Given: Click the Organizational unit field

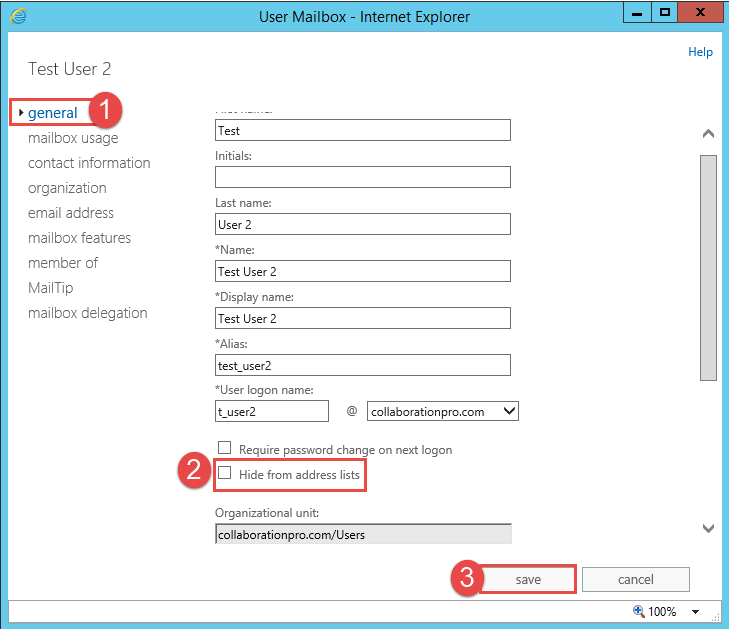Looking at the screenshot, I should tap(363, 534).
